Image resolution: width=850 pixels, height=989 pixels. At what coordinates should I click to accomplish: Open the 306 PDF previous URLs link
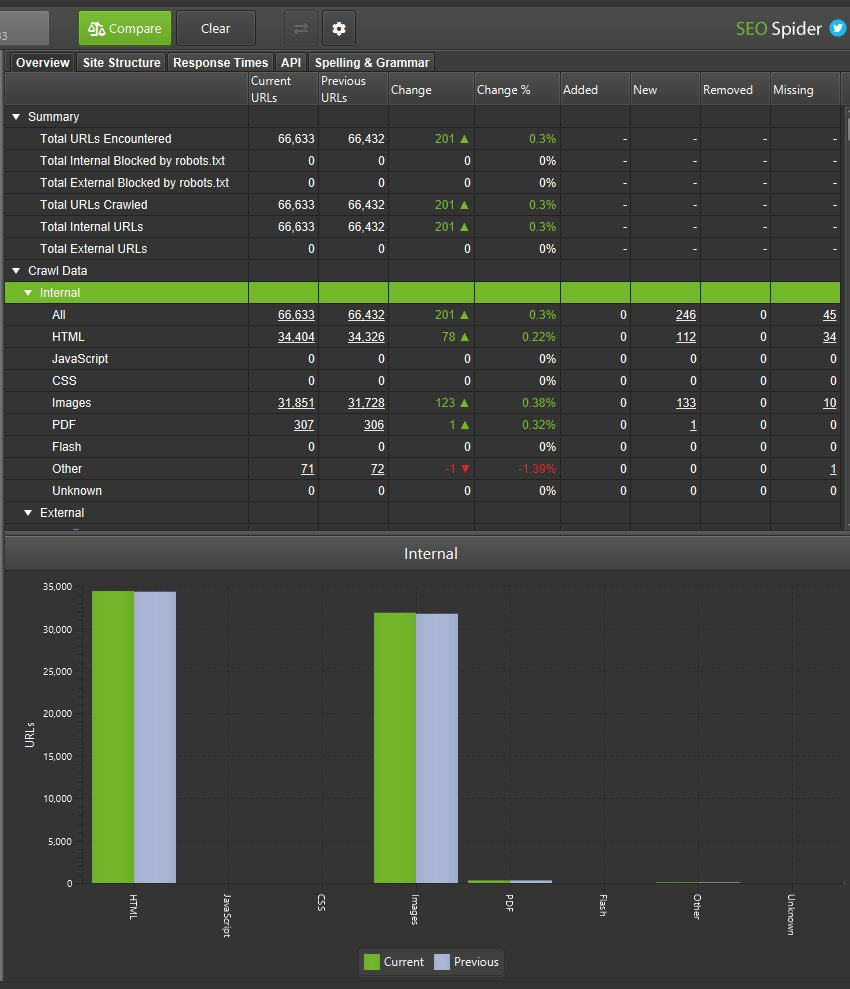coord(373,424)
